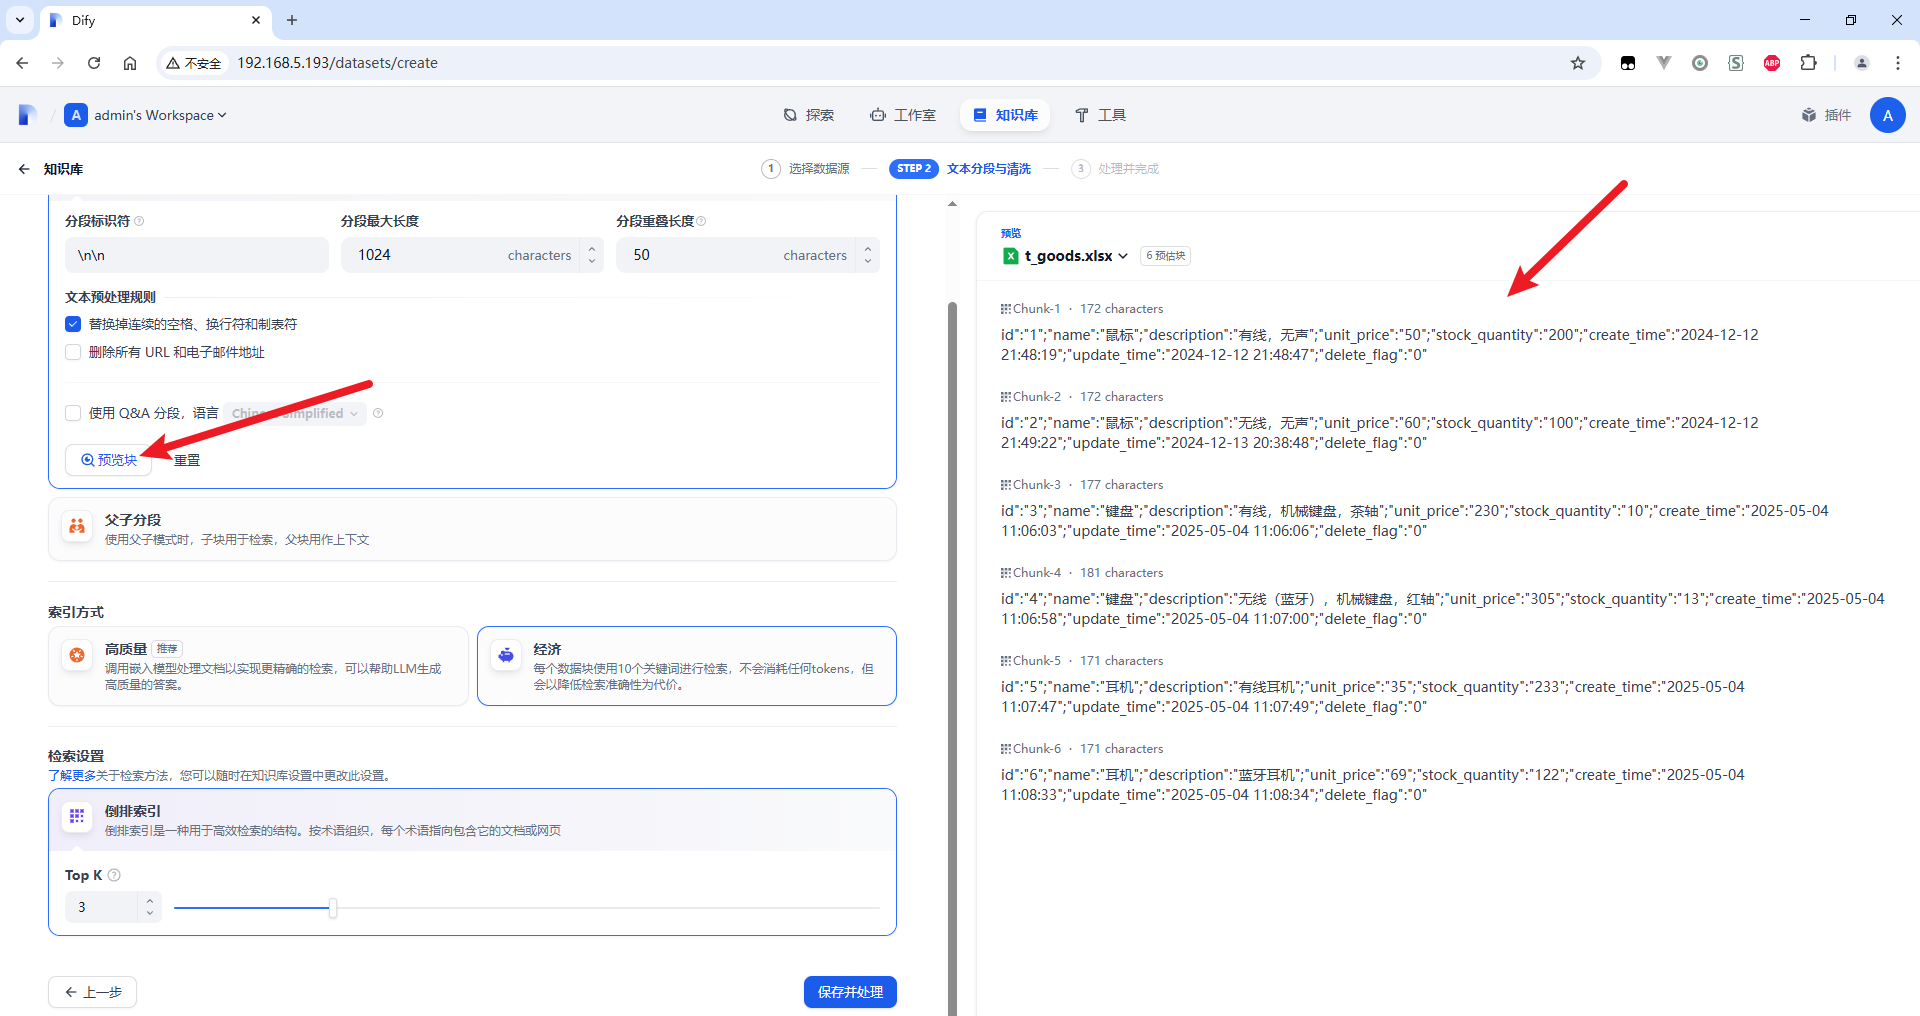Reload the page with refresh icon
Viewport: 1920px width, 1016px height.
pos(94,63)
